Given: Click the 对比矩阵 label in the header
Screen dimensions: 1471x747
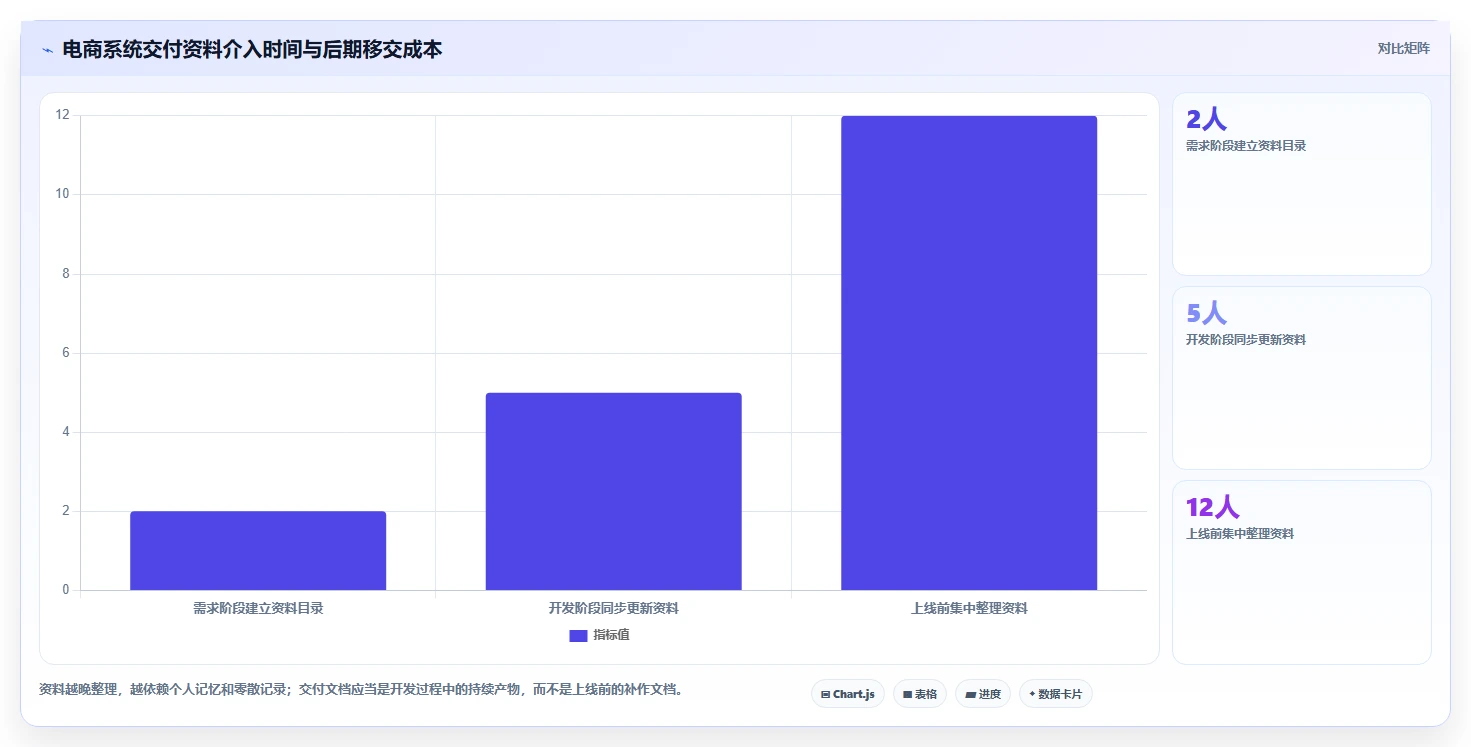Looking at the screenshot, I should 1403,48.
